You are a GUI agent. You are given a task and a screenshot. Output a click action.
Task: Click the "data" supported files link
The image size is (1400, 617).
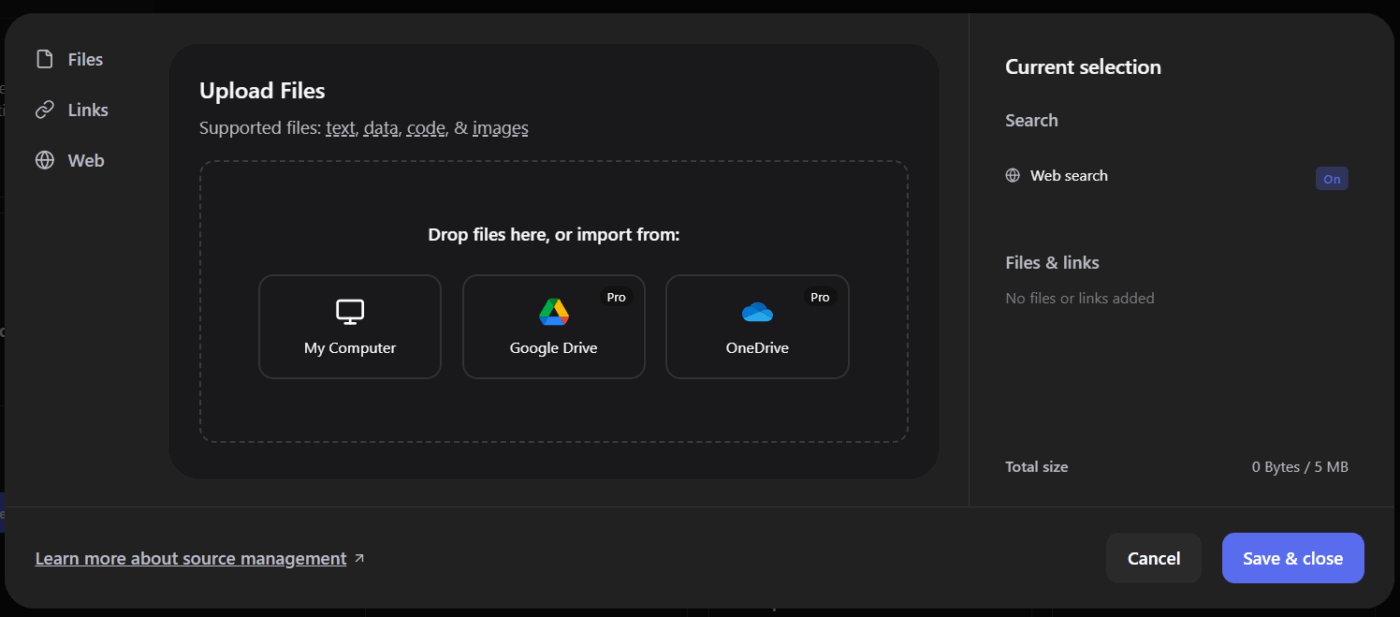point(380,128)
